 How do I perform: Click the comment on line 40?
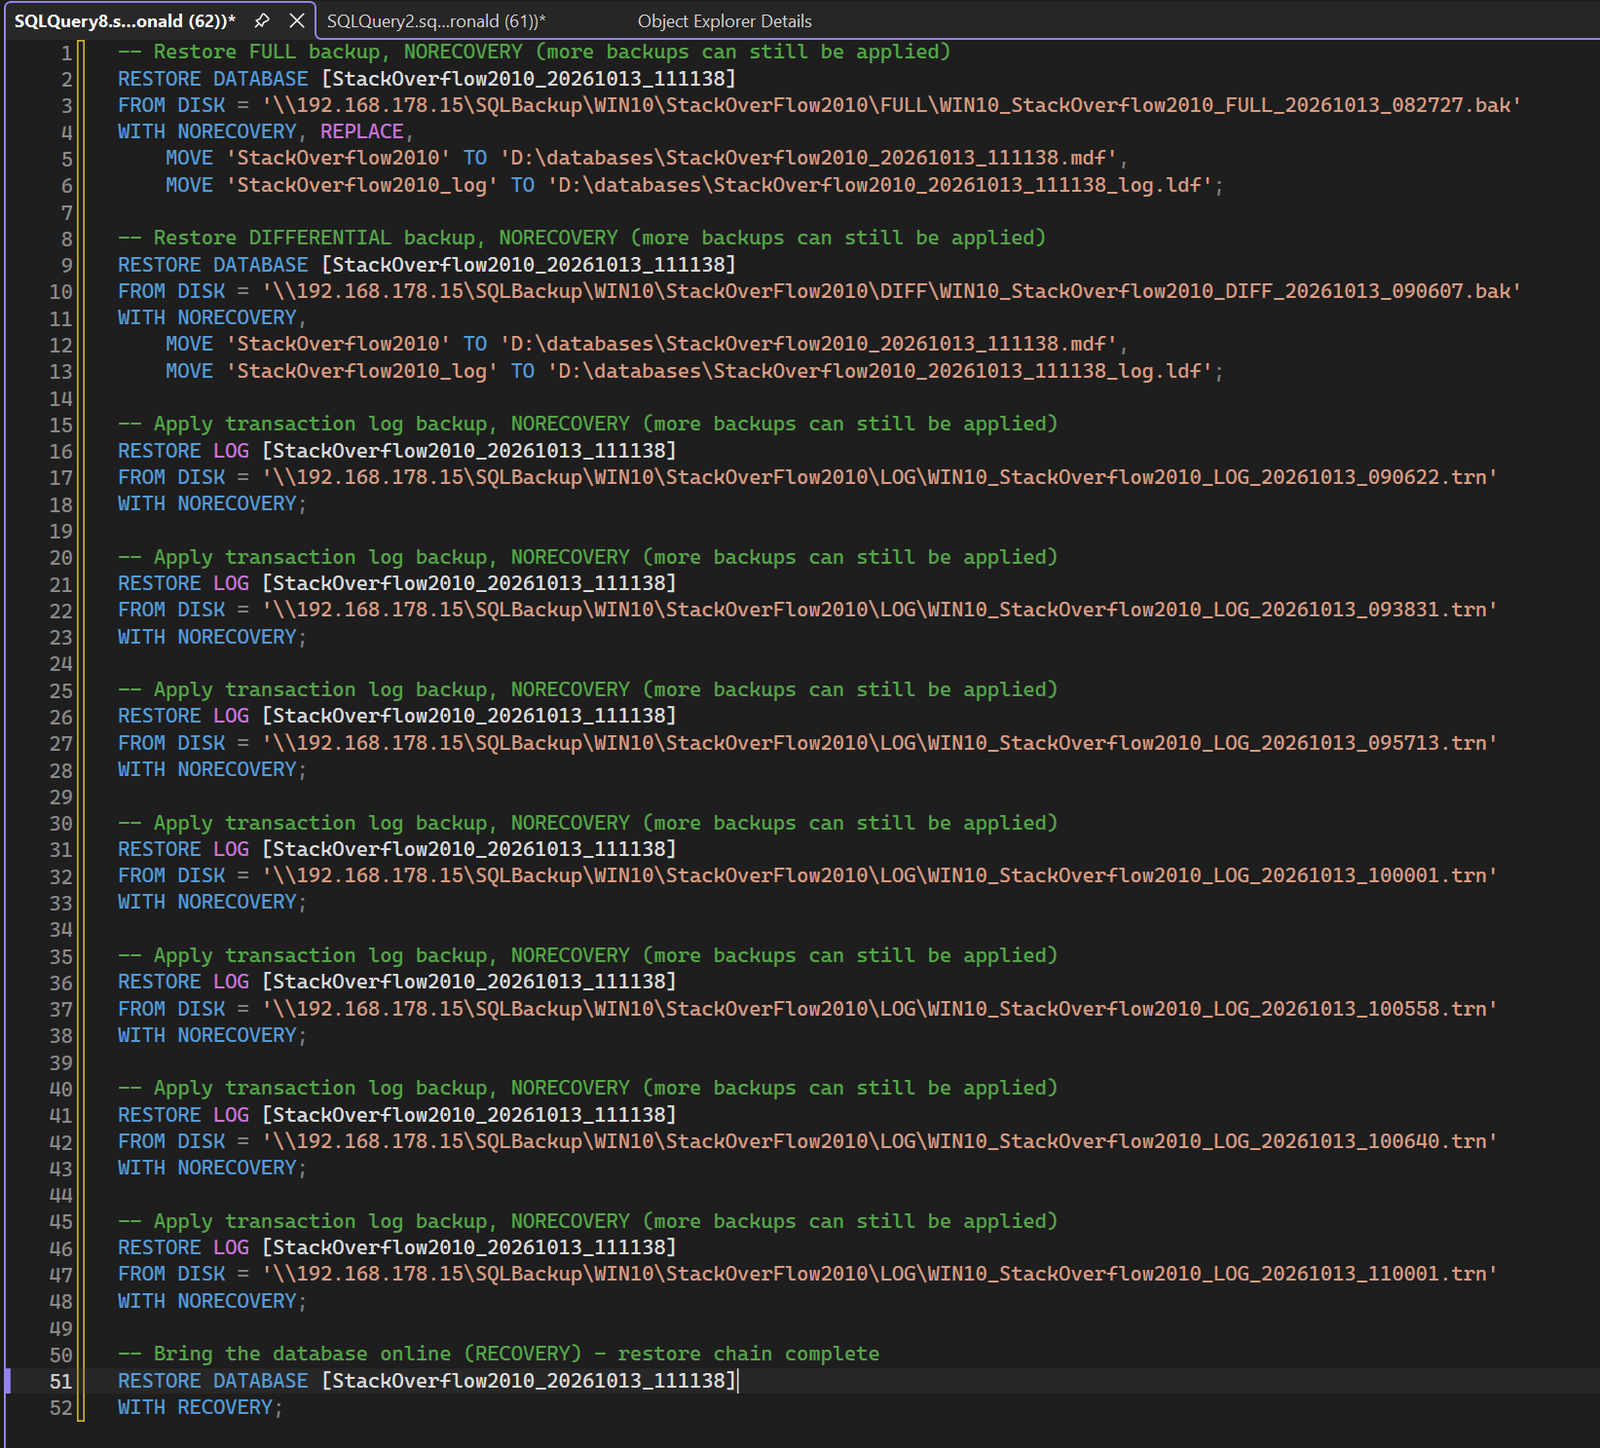point(588,1088)
